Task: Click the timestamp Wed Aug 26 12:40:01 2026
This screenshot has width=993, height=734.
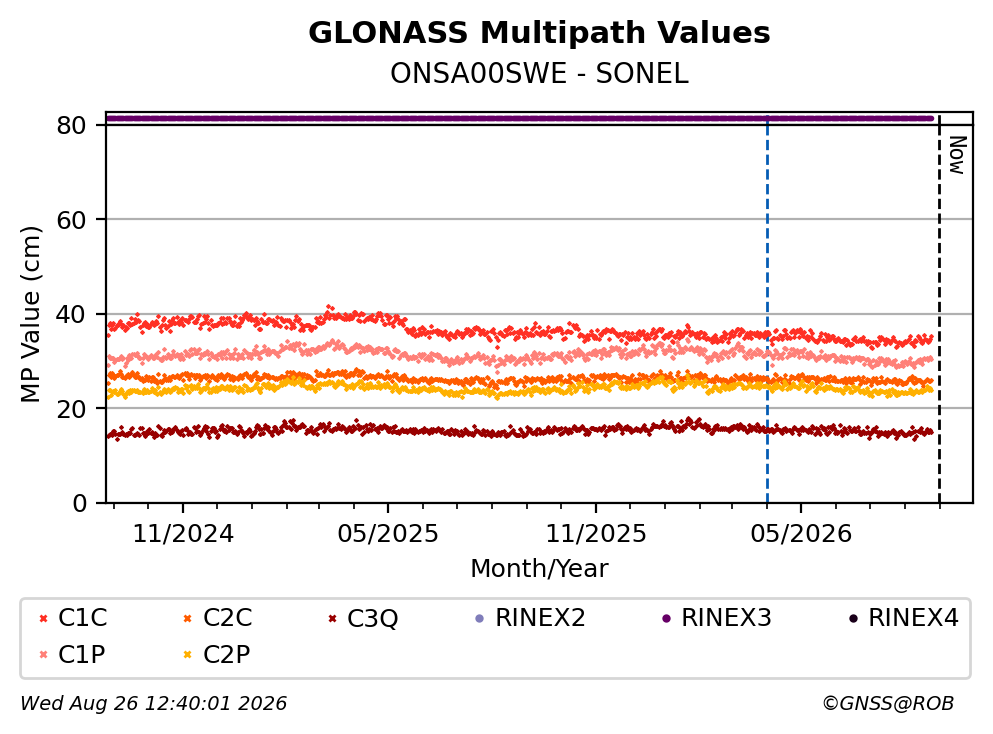Action: (x=154, y=704)
